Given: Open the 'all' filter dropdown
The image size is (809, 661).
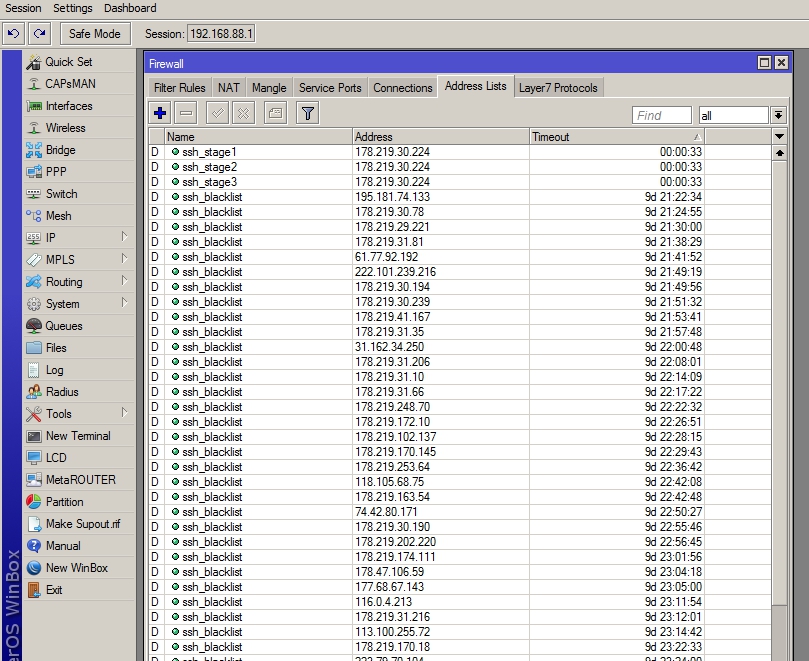Looking at the screenshot, I should (x=778, y=116).
